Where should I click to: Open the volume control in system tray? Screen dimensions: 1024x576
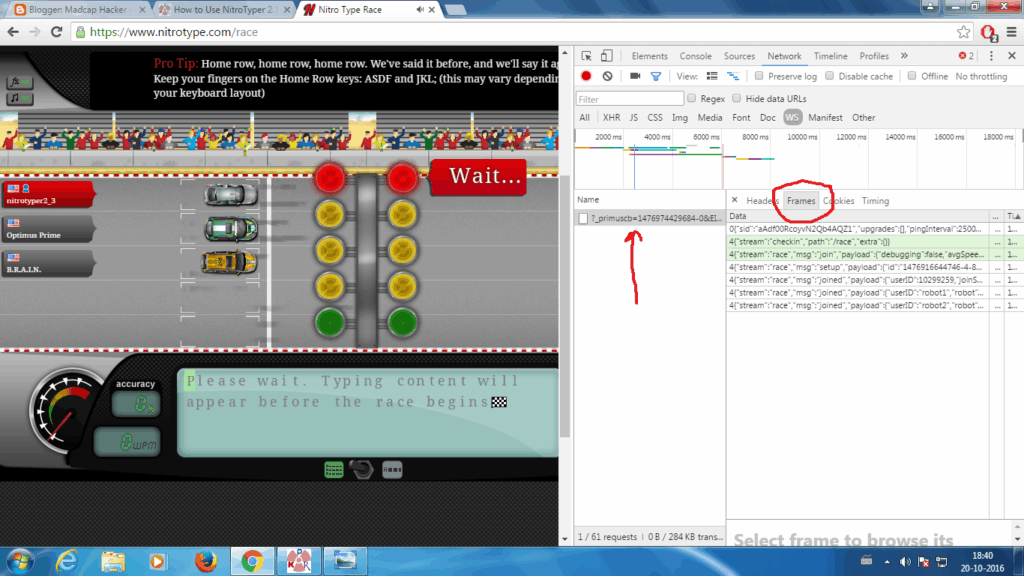[x=905, y=562]
